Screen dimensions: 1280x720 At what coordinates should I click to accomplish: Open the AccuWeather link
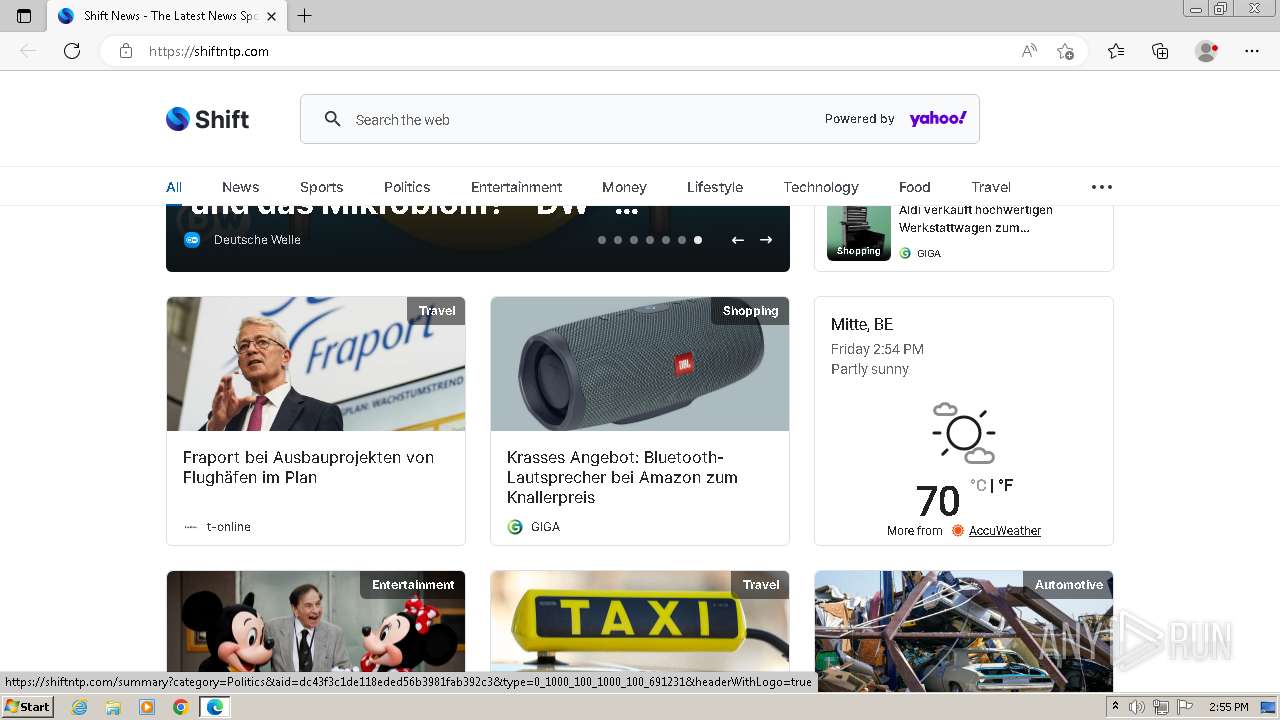(1005, 531)
